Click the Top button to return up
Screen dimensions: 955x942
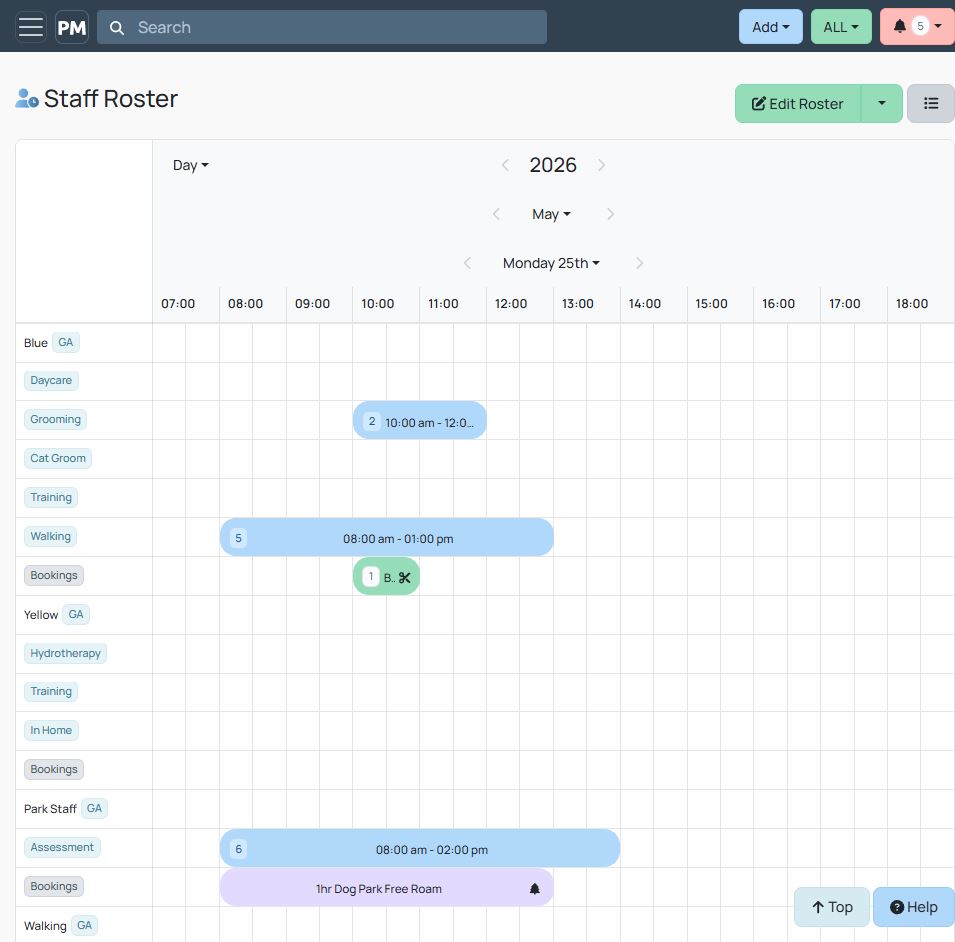pos(832,907)
